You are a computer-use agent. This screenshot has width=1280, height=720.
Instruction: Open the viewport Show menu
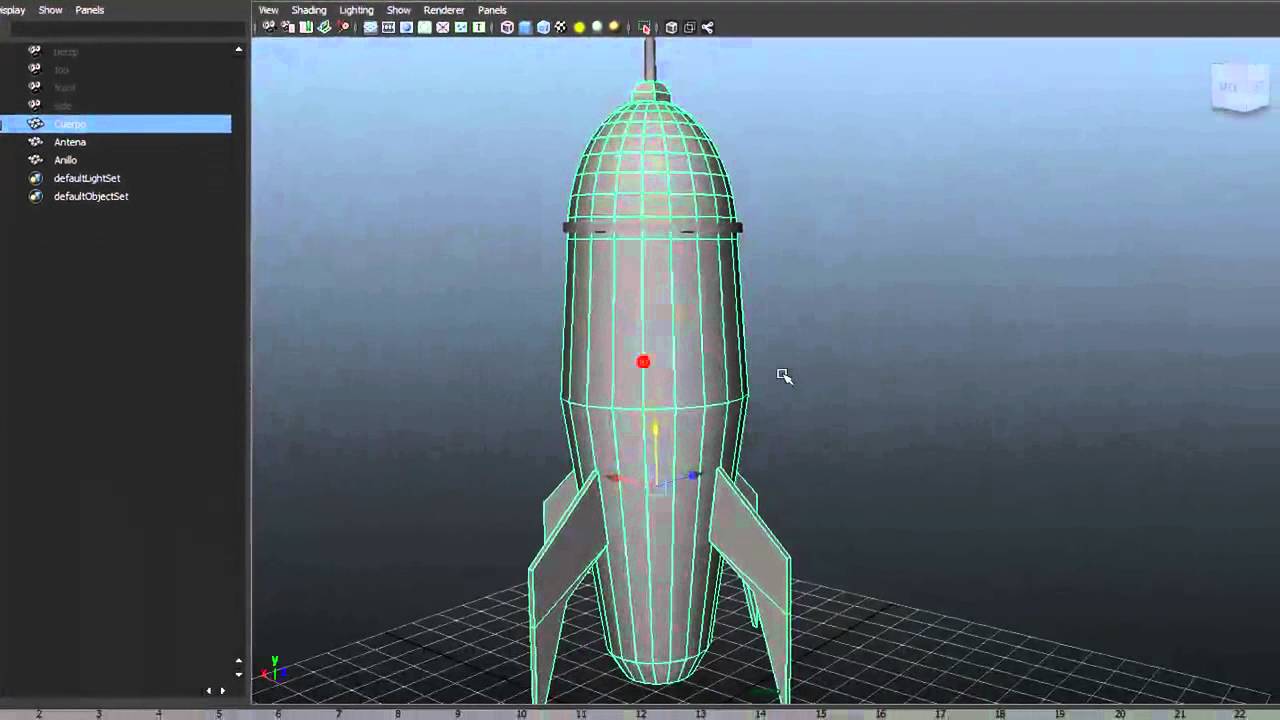399,10
